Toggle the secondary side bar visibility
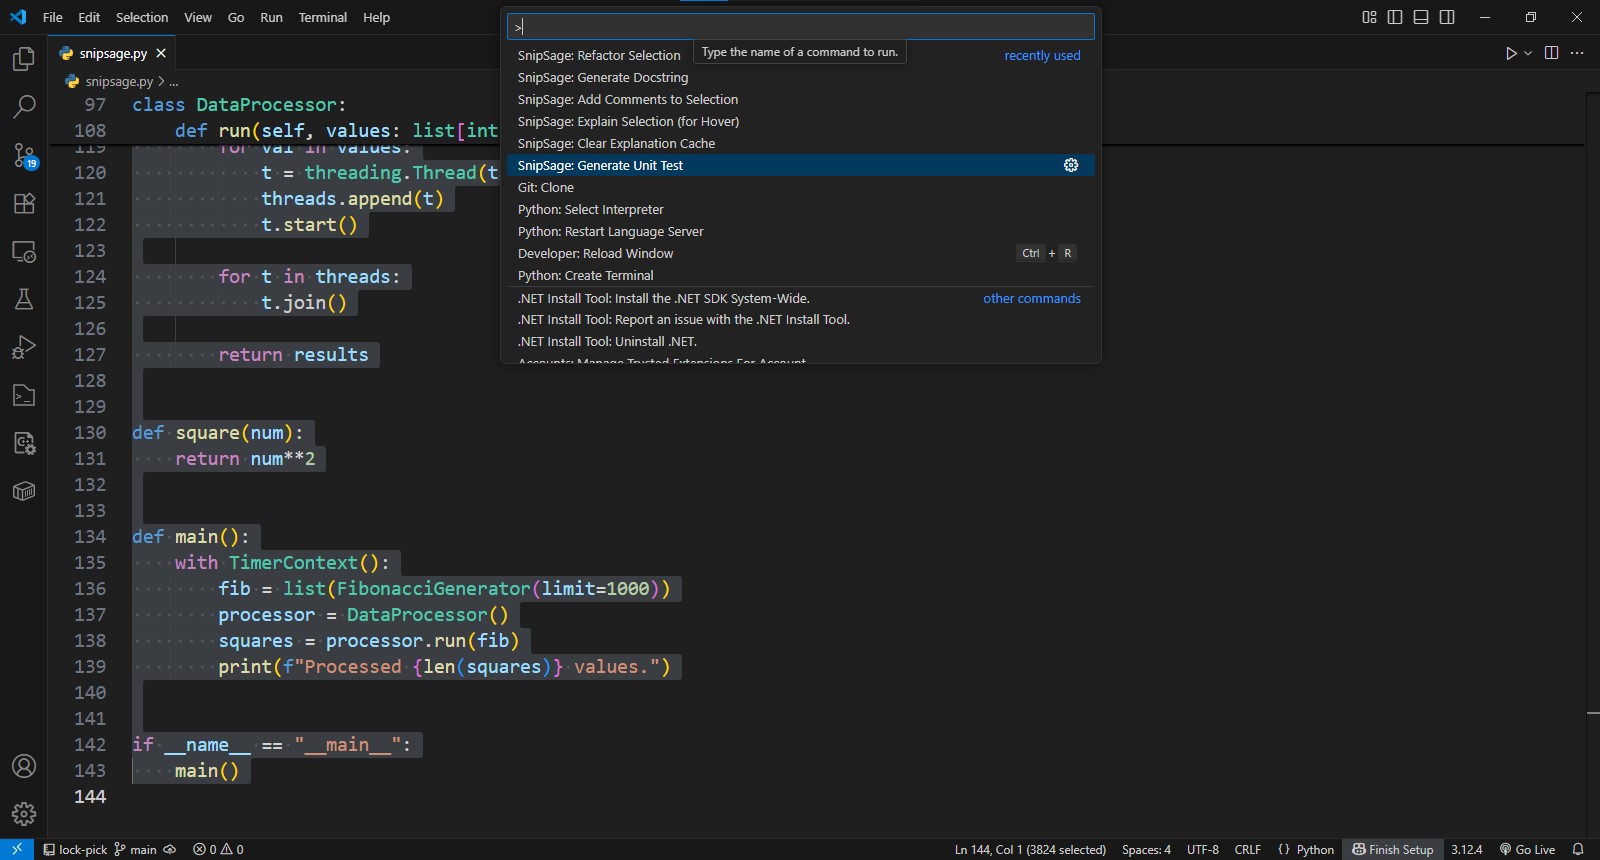1600x860 pixels. point(1447,17)
